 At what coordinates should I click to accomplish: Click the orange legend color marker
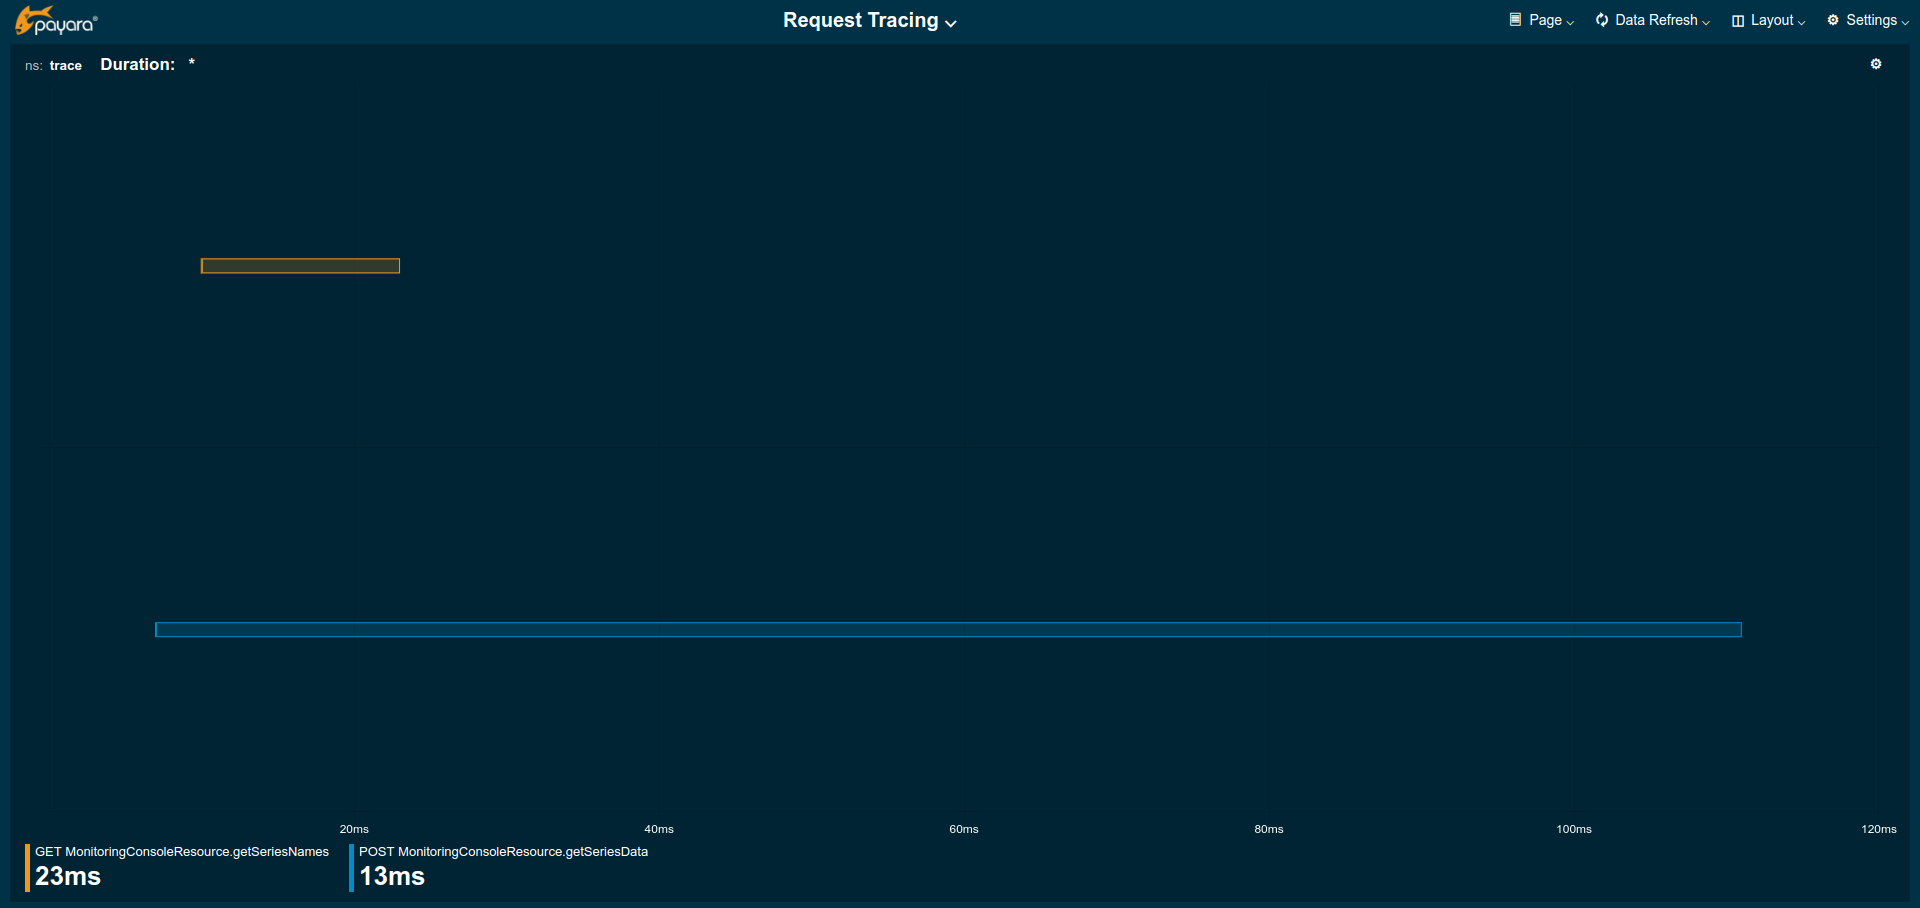coord(27,868)
